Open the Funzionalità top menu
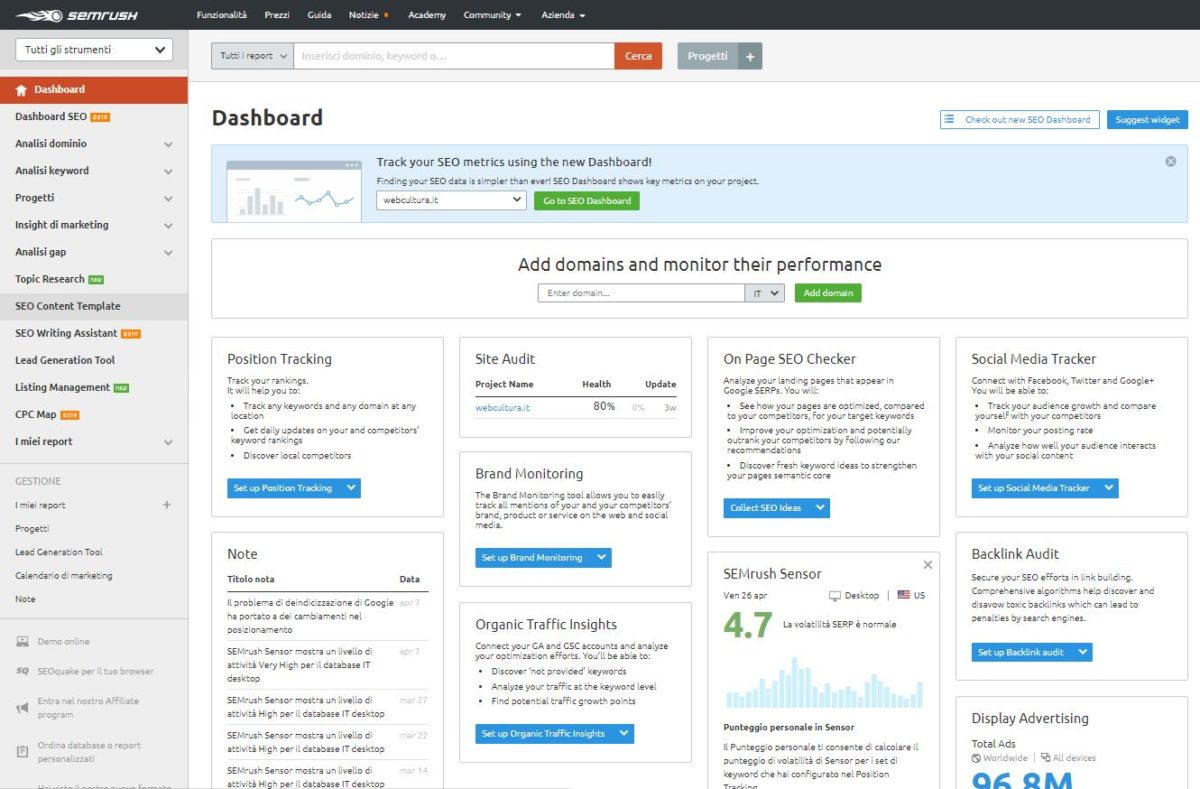Viewport: 1200px width, 789px height. point(221,15)
